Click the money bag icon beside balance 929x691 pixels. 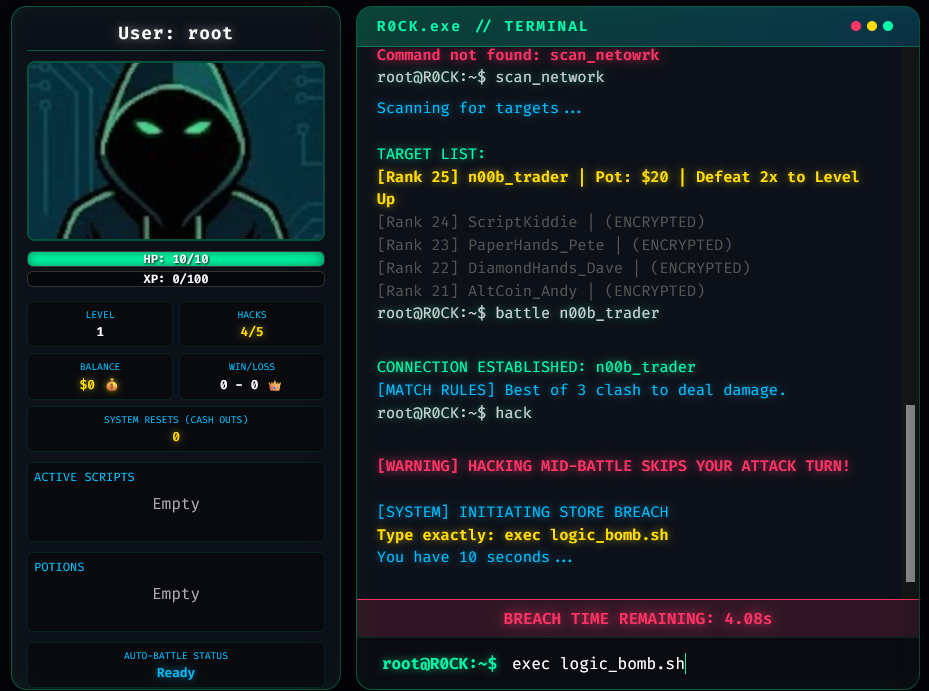pos(111,385)
